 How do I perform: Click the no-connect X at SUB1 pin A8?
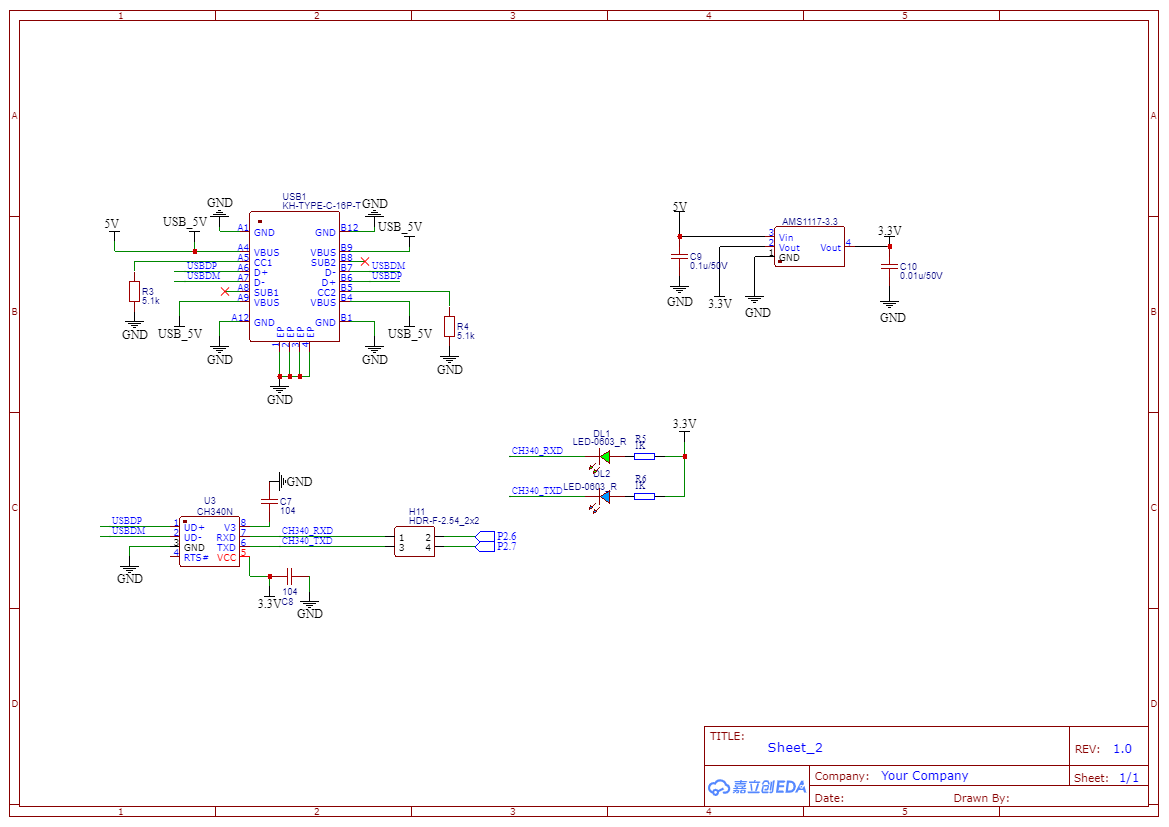point(224,292)
